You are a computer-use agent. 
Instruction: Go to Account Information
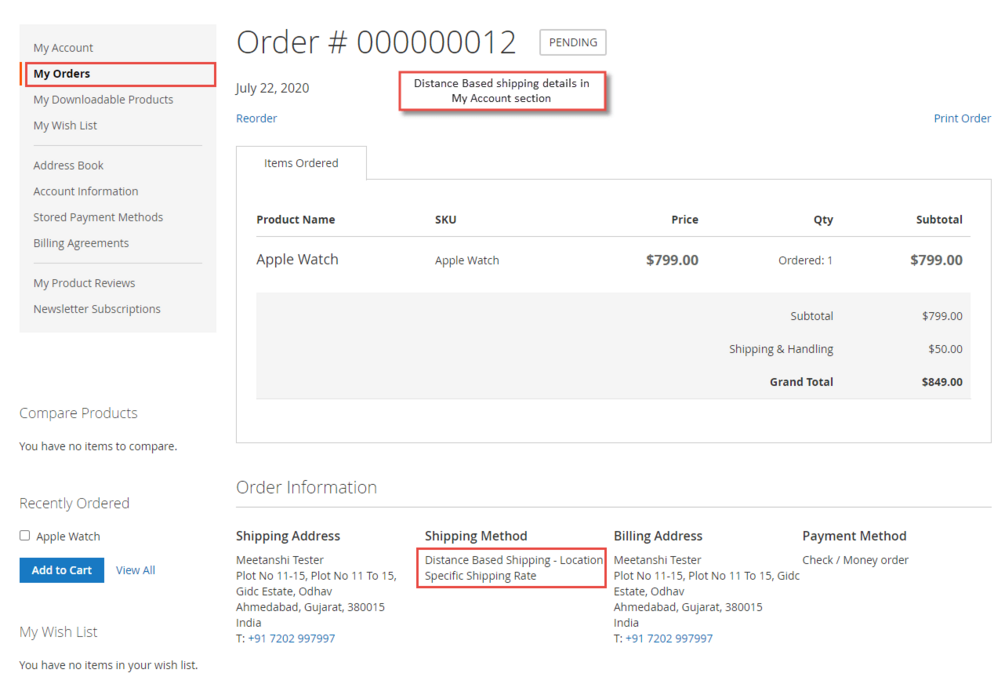click(86, 191)
